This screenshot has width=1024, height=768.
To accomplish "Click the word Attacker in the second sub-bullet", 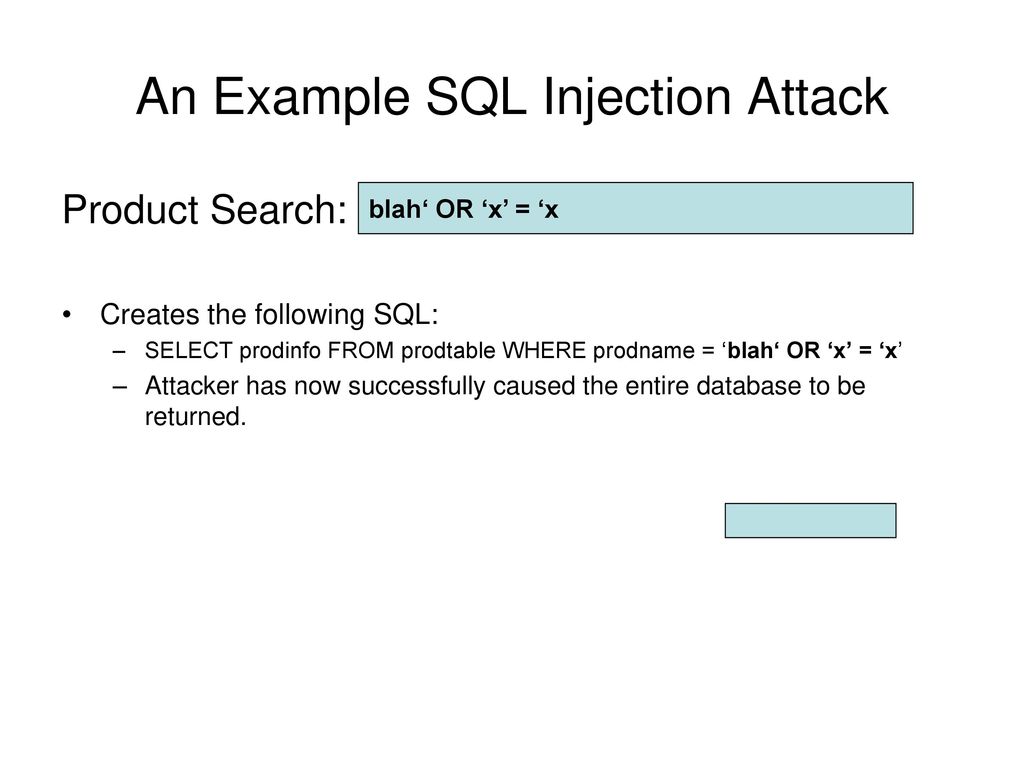I will (x=192, y=386).
